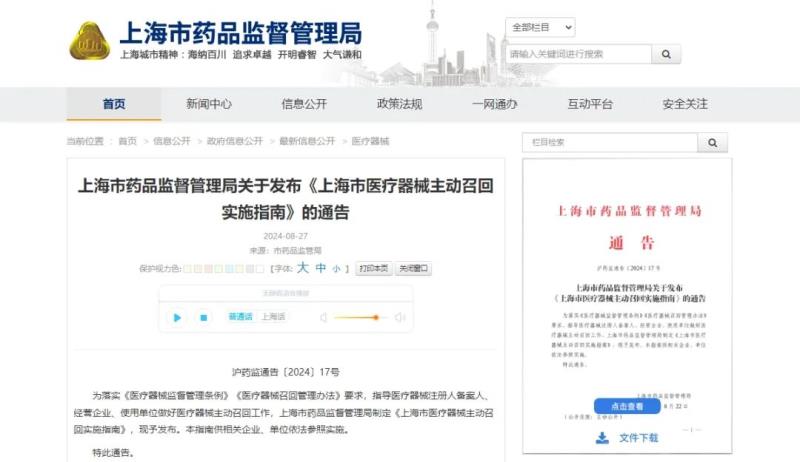The height and width of the screenshot is (462, 800).
Task: Switch audio language to 上海话
Action: [x=273, y=317]
